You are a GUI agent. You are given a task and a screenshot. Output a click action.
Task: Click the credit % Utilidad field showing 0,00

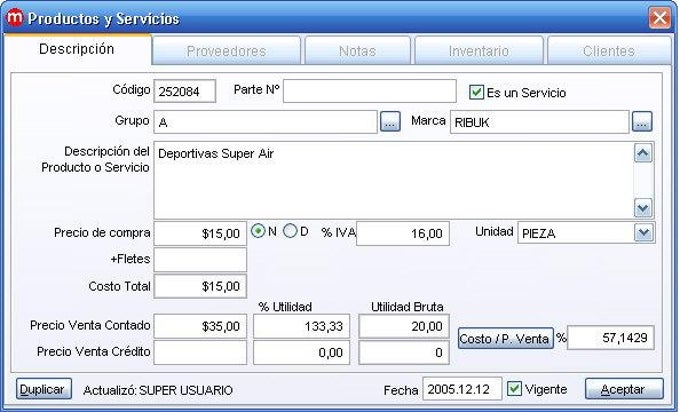click(301, 352)
